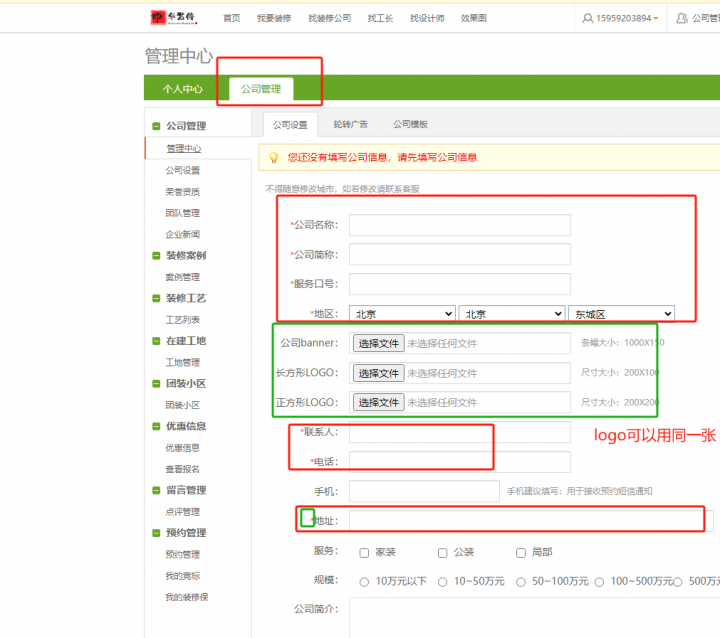Click the user avatar icon beside 15959203894
This screenshot has height=638, width=720.
point(587,18)
